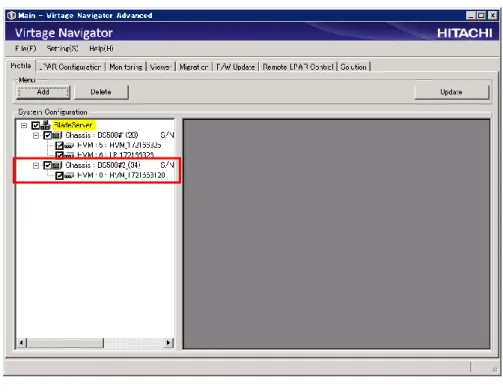Click the Delete button

[x=101, y=92]
